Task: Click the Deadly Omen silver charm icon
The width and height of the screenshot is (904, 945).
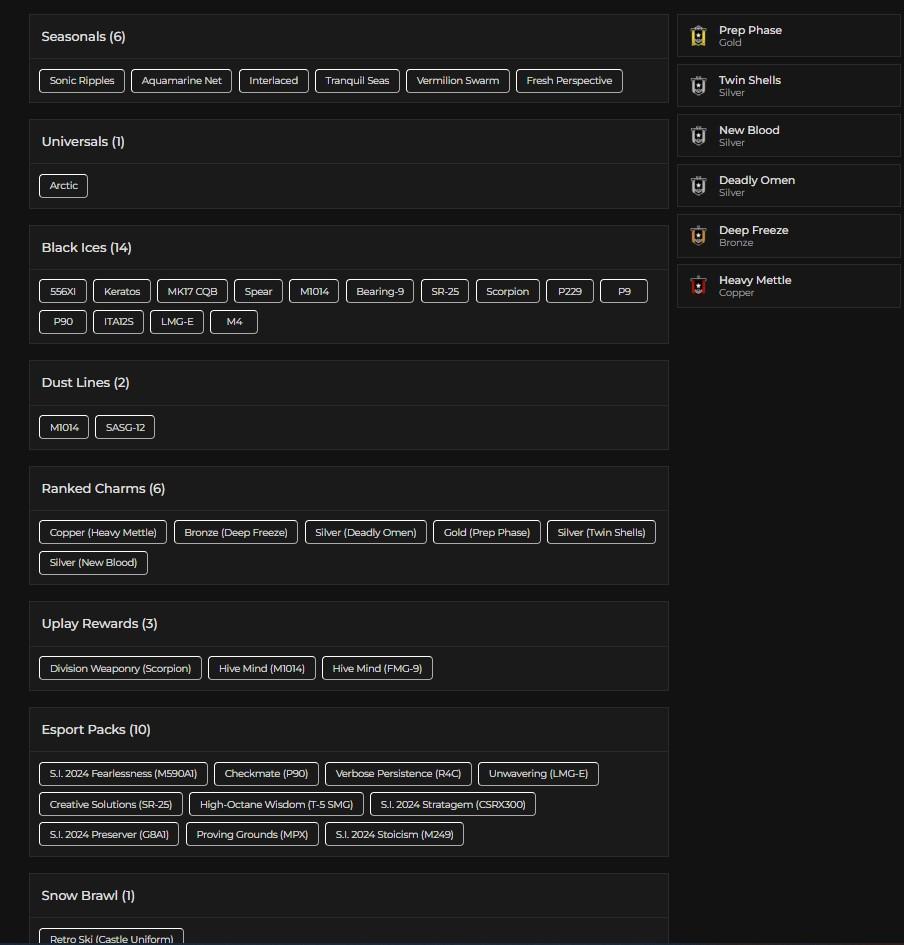Action: (x=698, y=187)
